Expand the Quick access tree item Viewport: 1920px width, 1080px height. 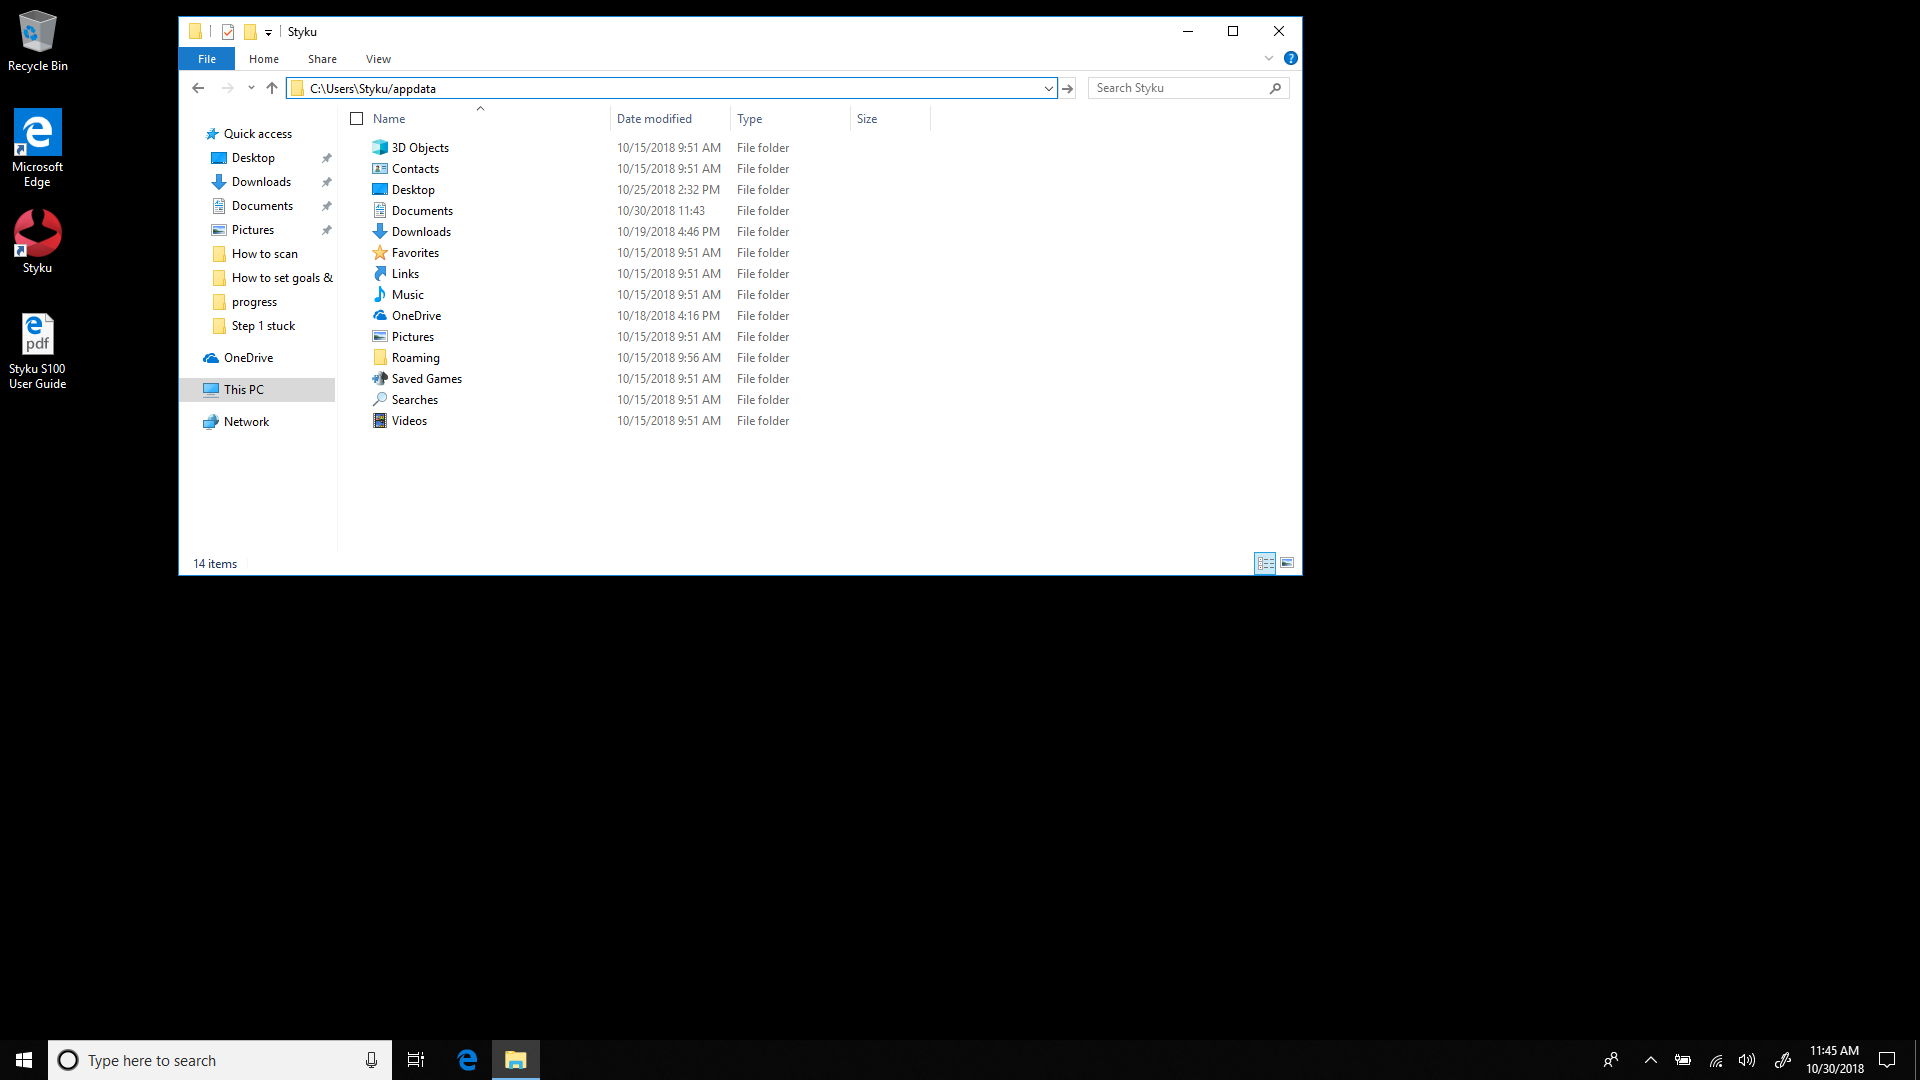point(195,133)
